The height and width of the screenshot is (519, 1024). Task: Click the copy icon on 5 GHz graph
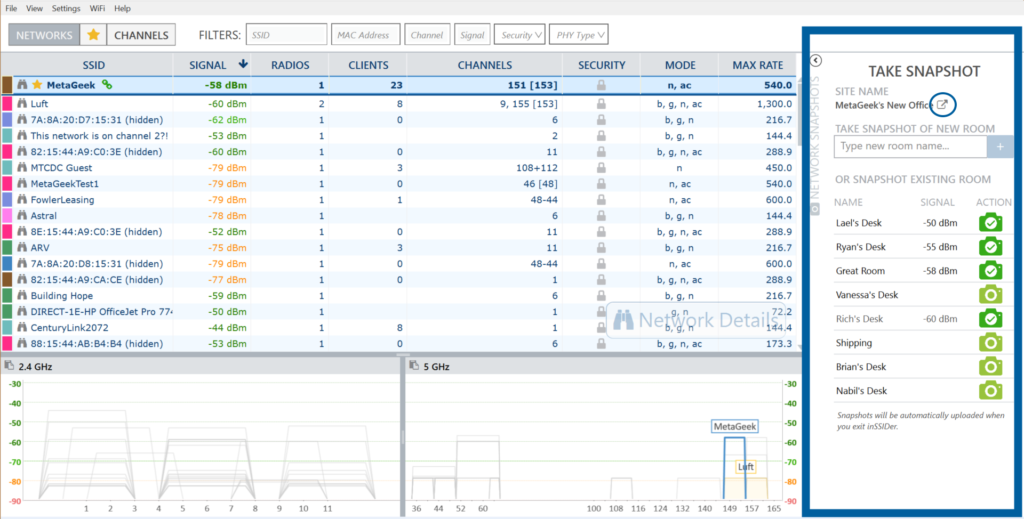tap(413, 366)
